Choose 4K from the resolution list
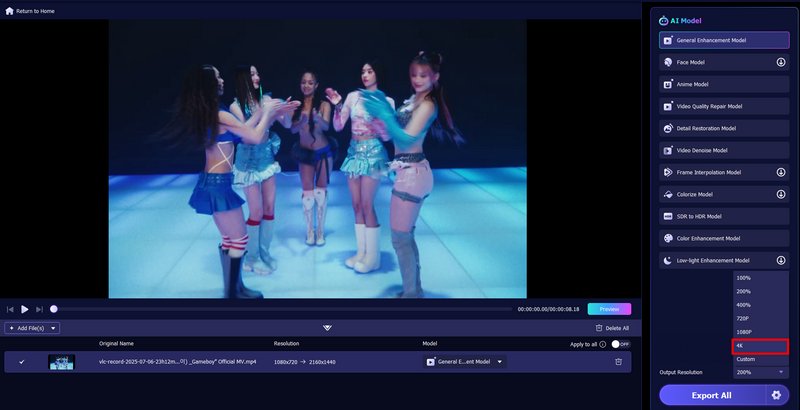Screen dimensions: 800x410 [x=760, y=345]
